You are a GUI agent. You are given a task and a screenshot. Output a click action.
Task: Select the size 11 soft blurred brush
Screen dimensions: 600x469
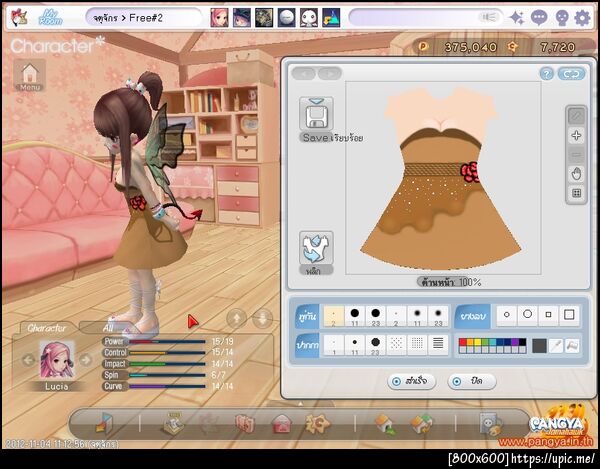click(417, 316)
